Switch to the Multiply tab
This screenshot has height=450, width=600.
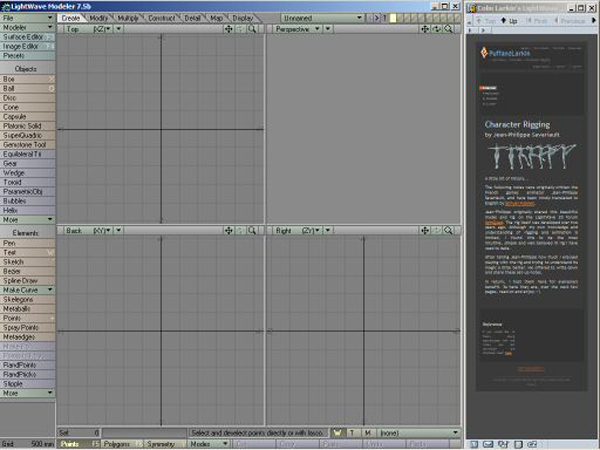tap(128, 18)
